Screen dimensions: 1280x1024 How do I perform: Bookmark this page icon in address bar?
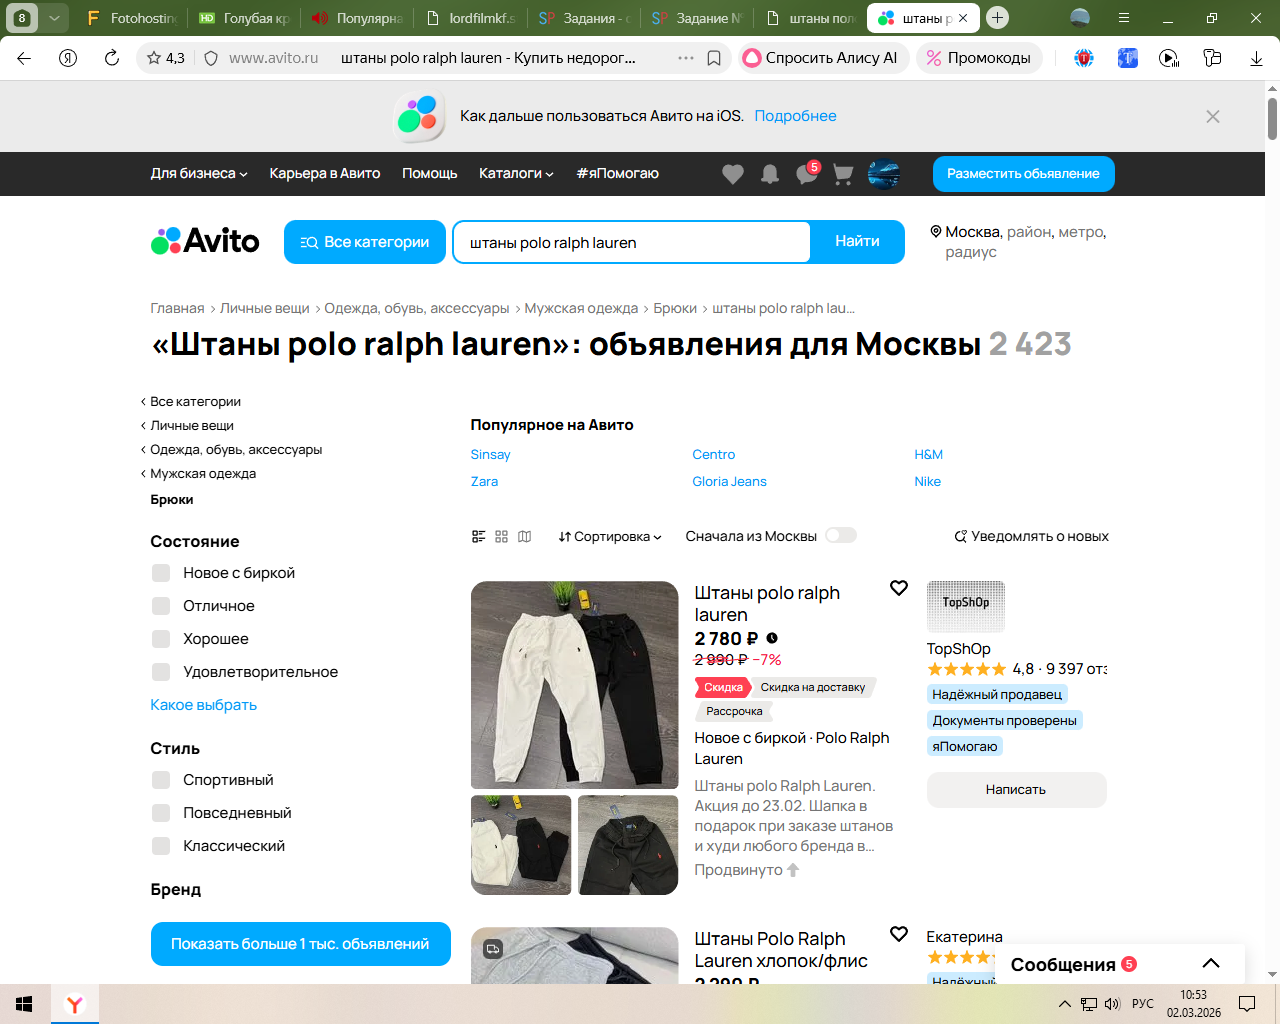(x=714, y=58)
